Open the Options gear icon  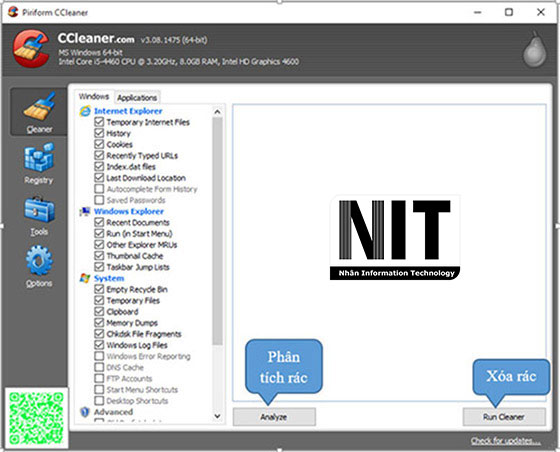pos(39,260)
